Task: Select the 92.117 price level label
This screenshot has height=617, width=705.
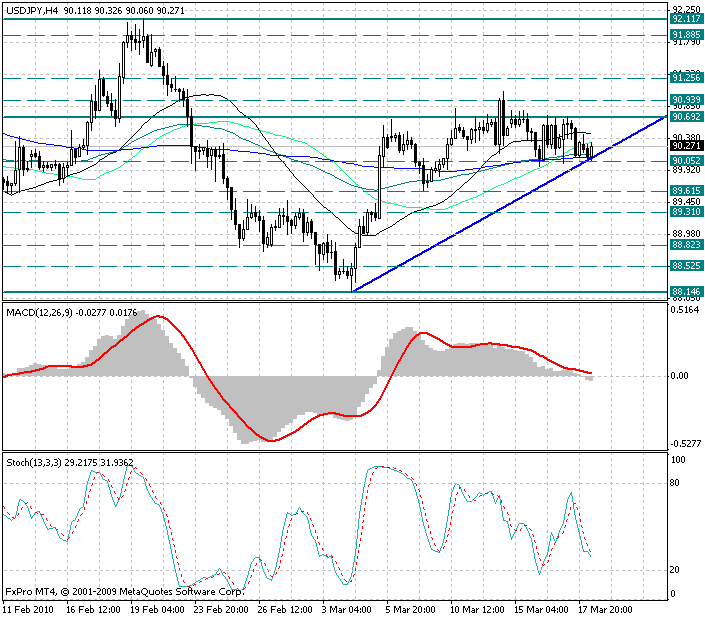Action: click(x=686, y=19)
